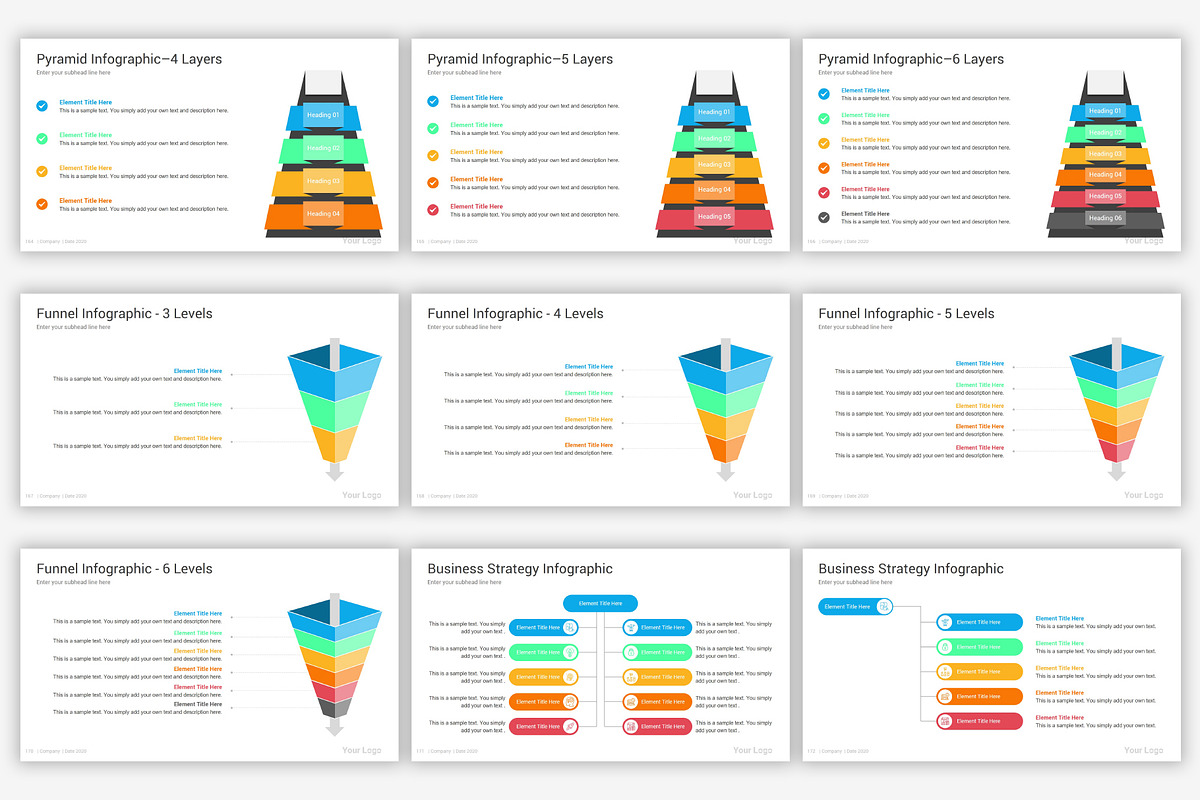Select the green check icon in Pyramid 5 Layers slide
Screen dimensions: 1200x800
tap(433, 128)
